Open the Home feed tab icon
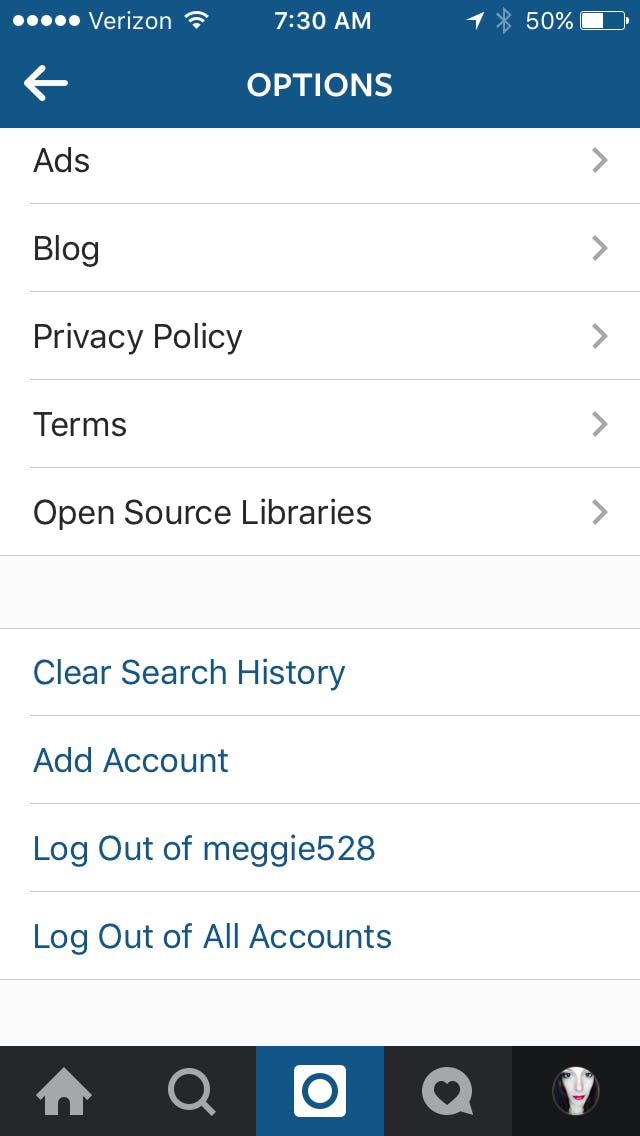 [63, 1090]
